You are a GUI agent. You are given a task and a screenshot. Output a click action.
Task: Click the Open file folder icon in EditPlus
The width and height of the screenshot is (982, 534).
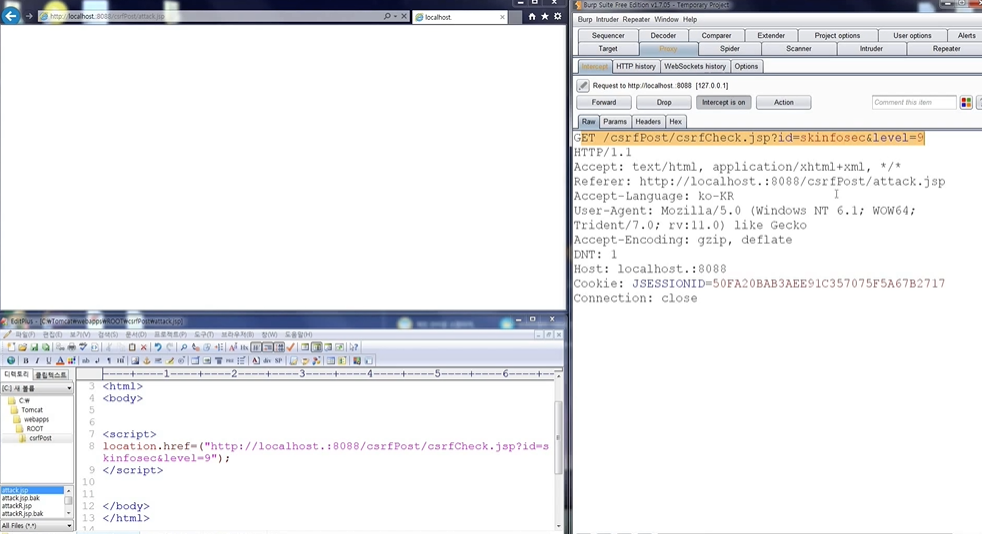[23, 347]
